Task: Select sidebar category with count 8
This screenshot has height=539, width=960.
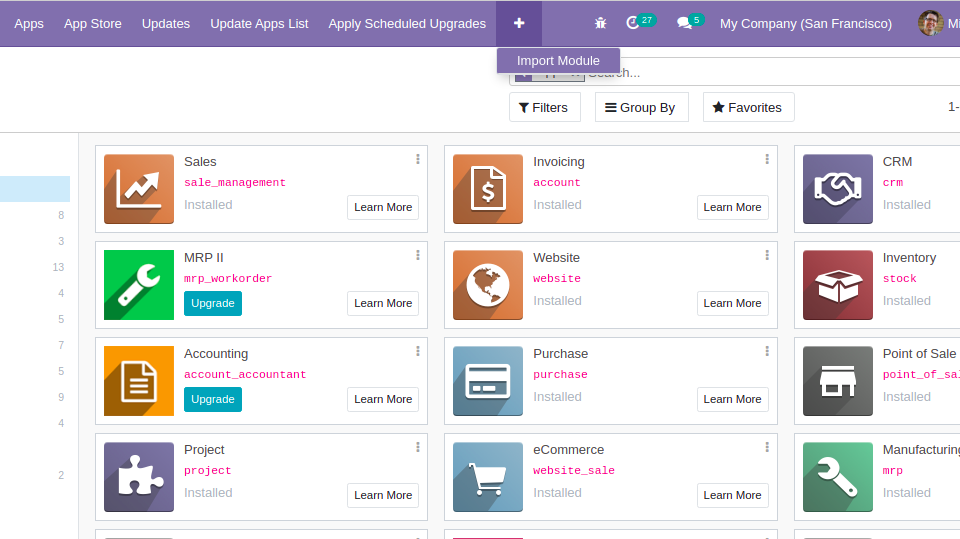Action: pos(35,215)
